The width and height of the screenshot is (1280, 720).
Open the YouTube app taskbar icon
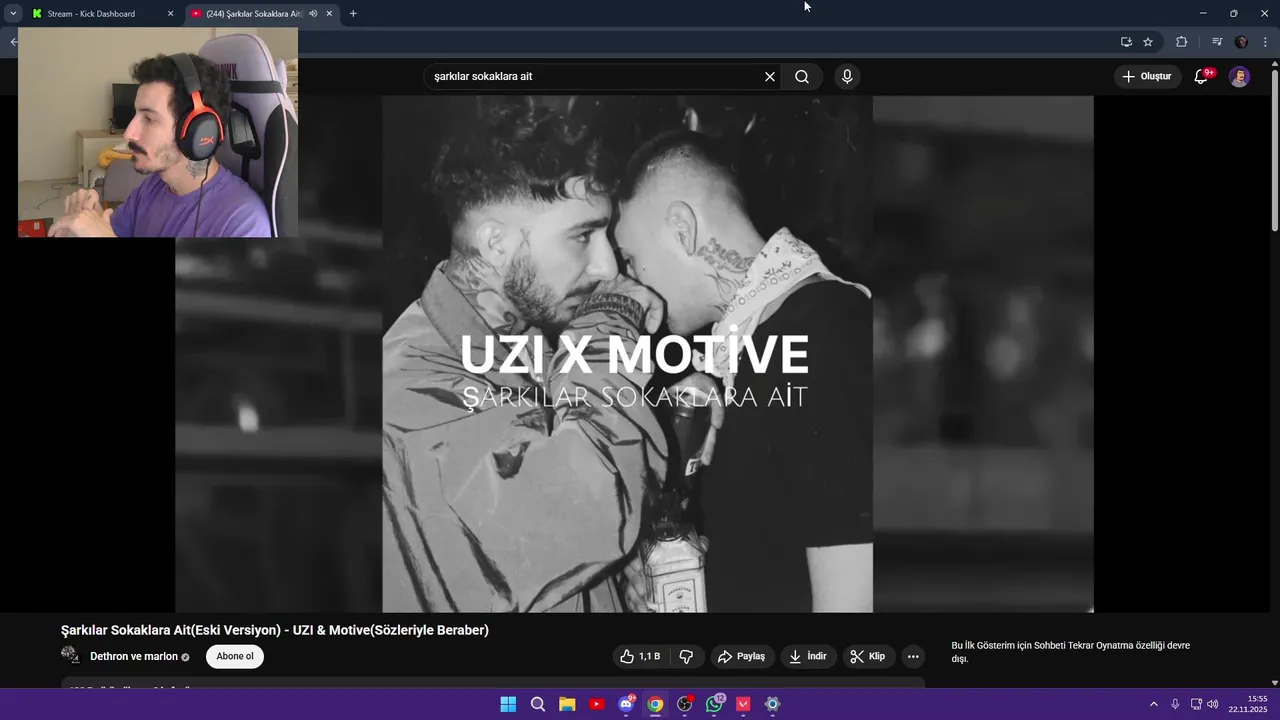(x=597, y=704)
